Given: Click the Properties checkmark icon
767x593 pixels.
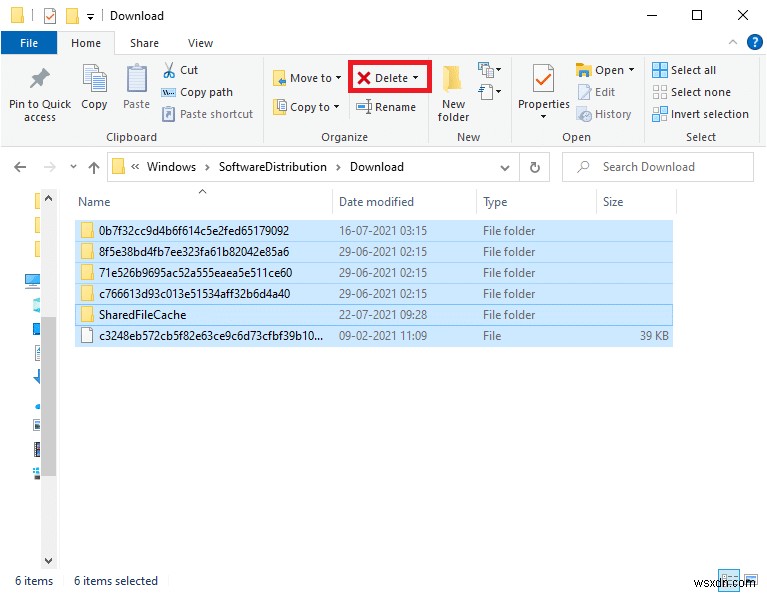Looking at the screenshot, I should pos(543,78).
